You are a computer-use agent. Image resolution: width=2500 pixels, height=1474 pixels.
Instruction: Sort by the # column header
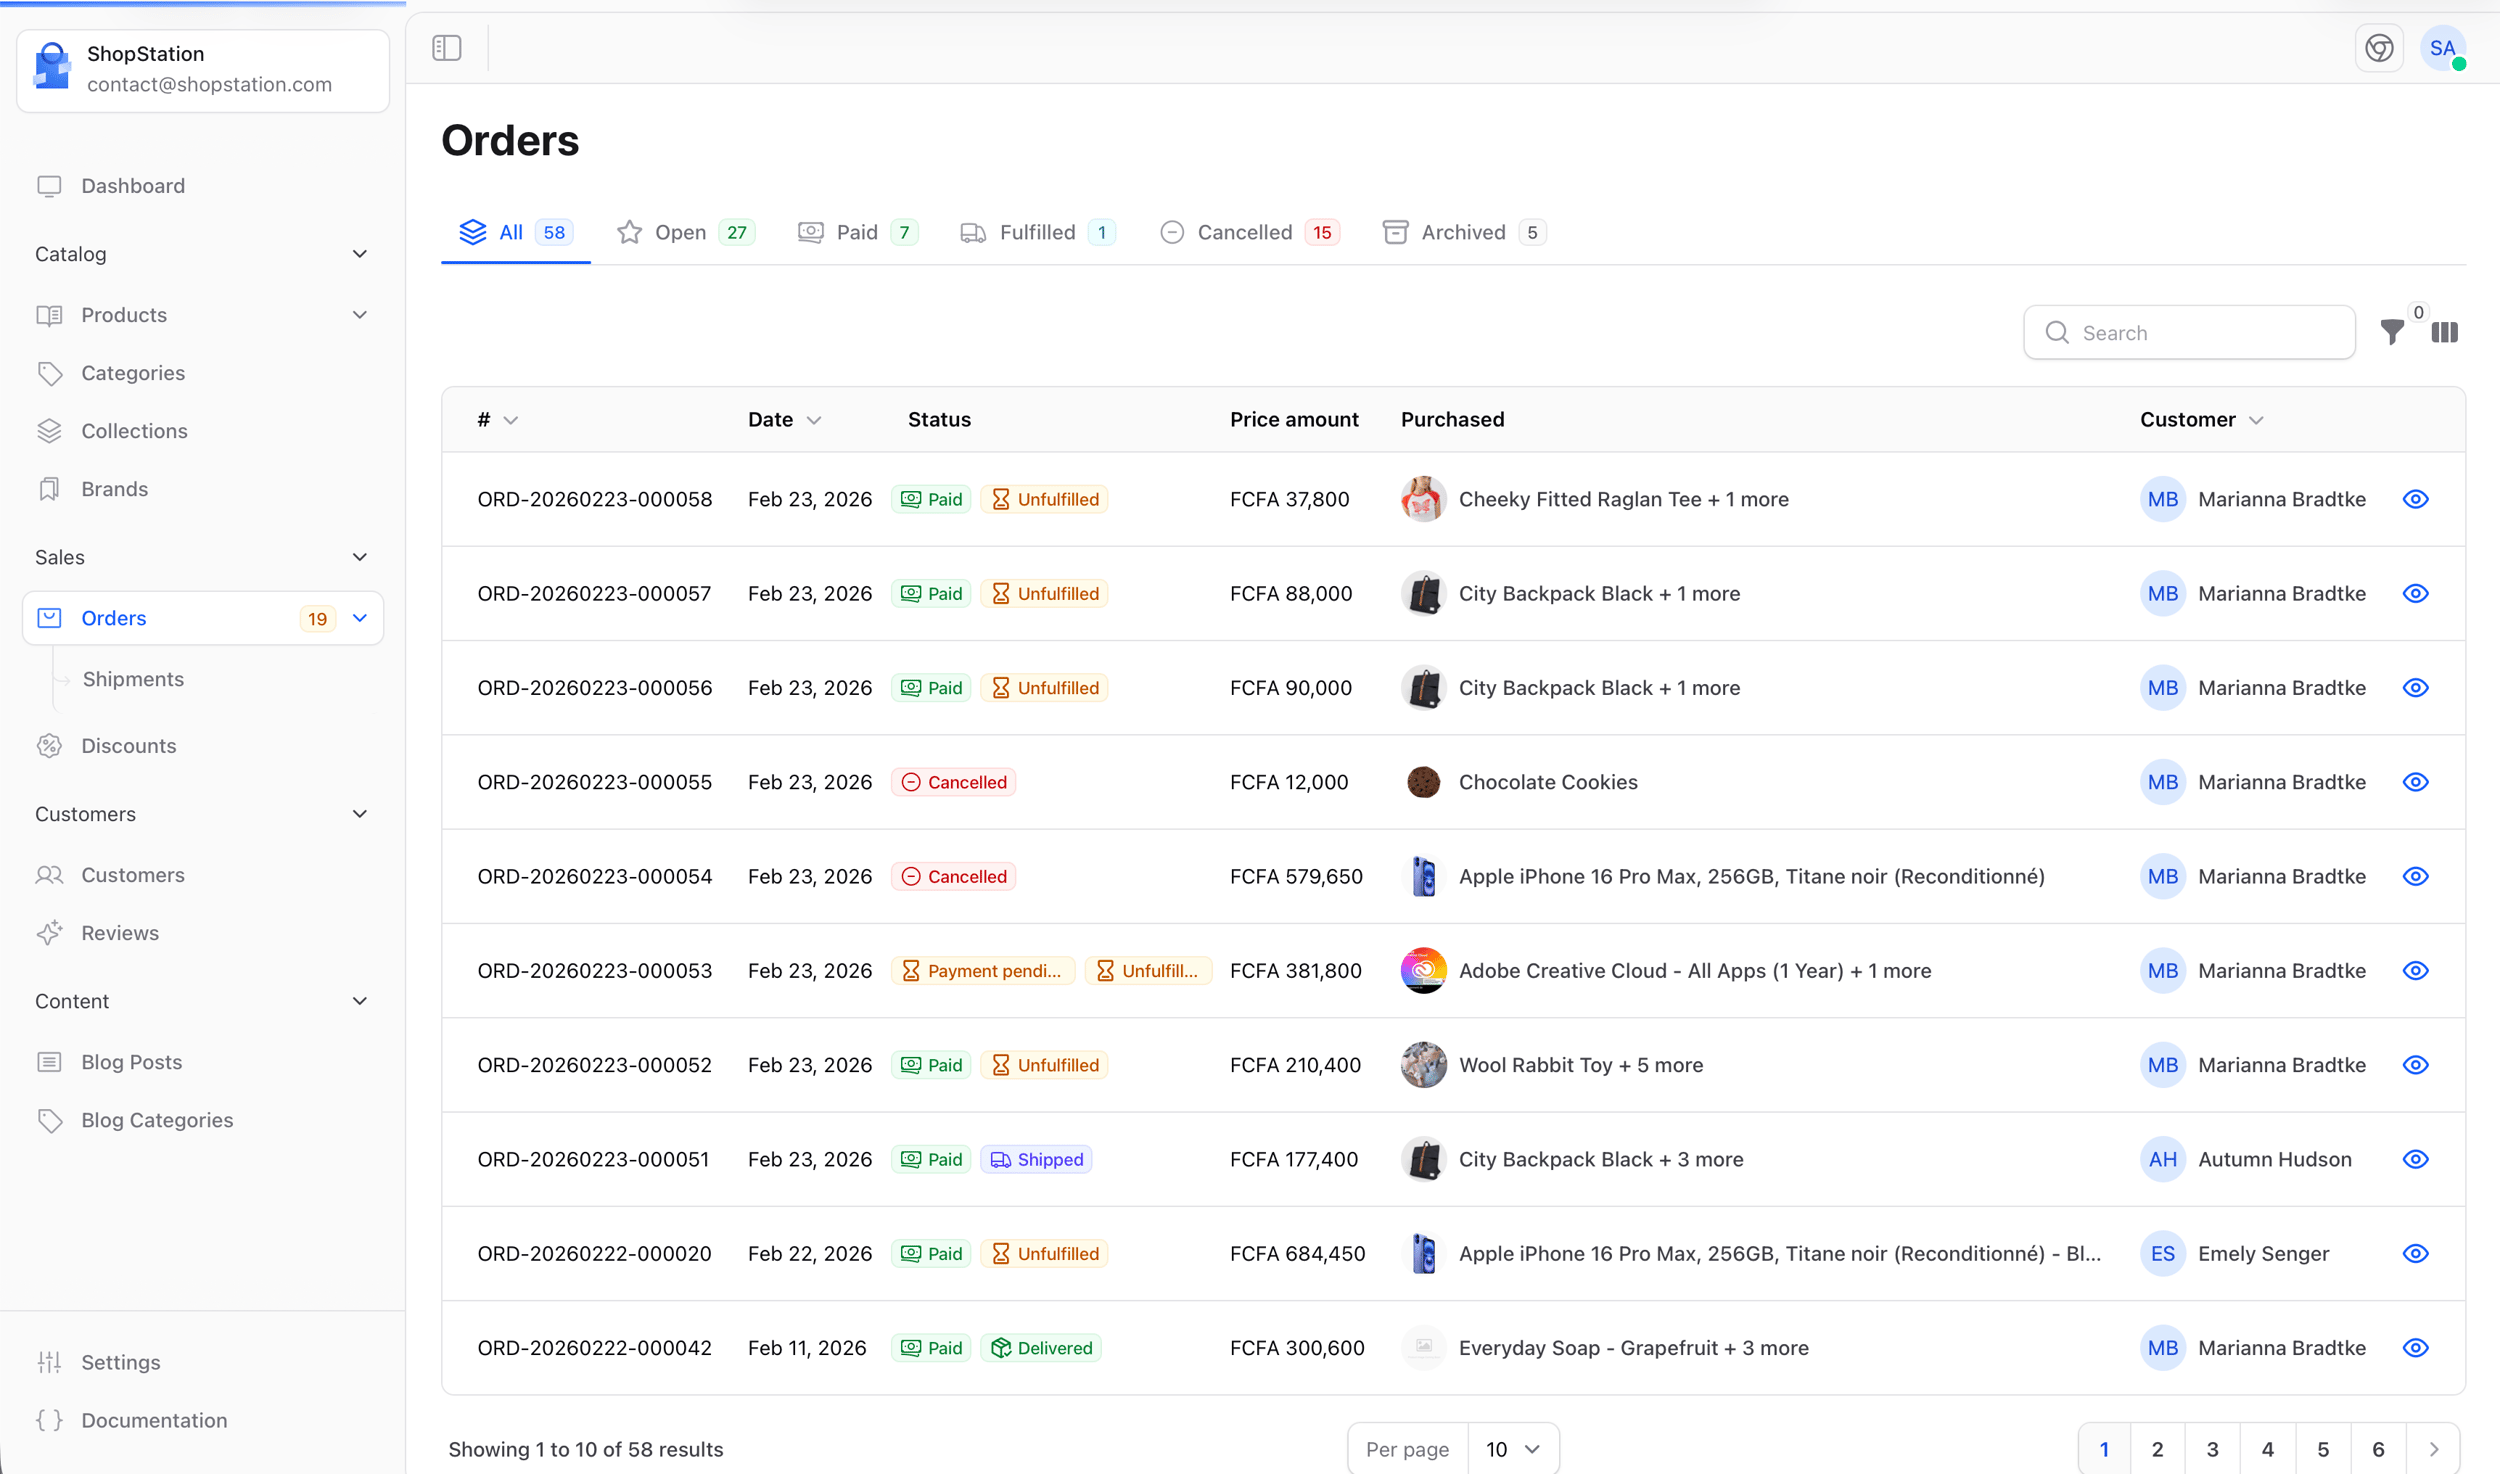(497, 420)
